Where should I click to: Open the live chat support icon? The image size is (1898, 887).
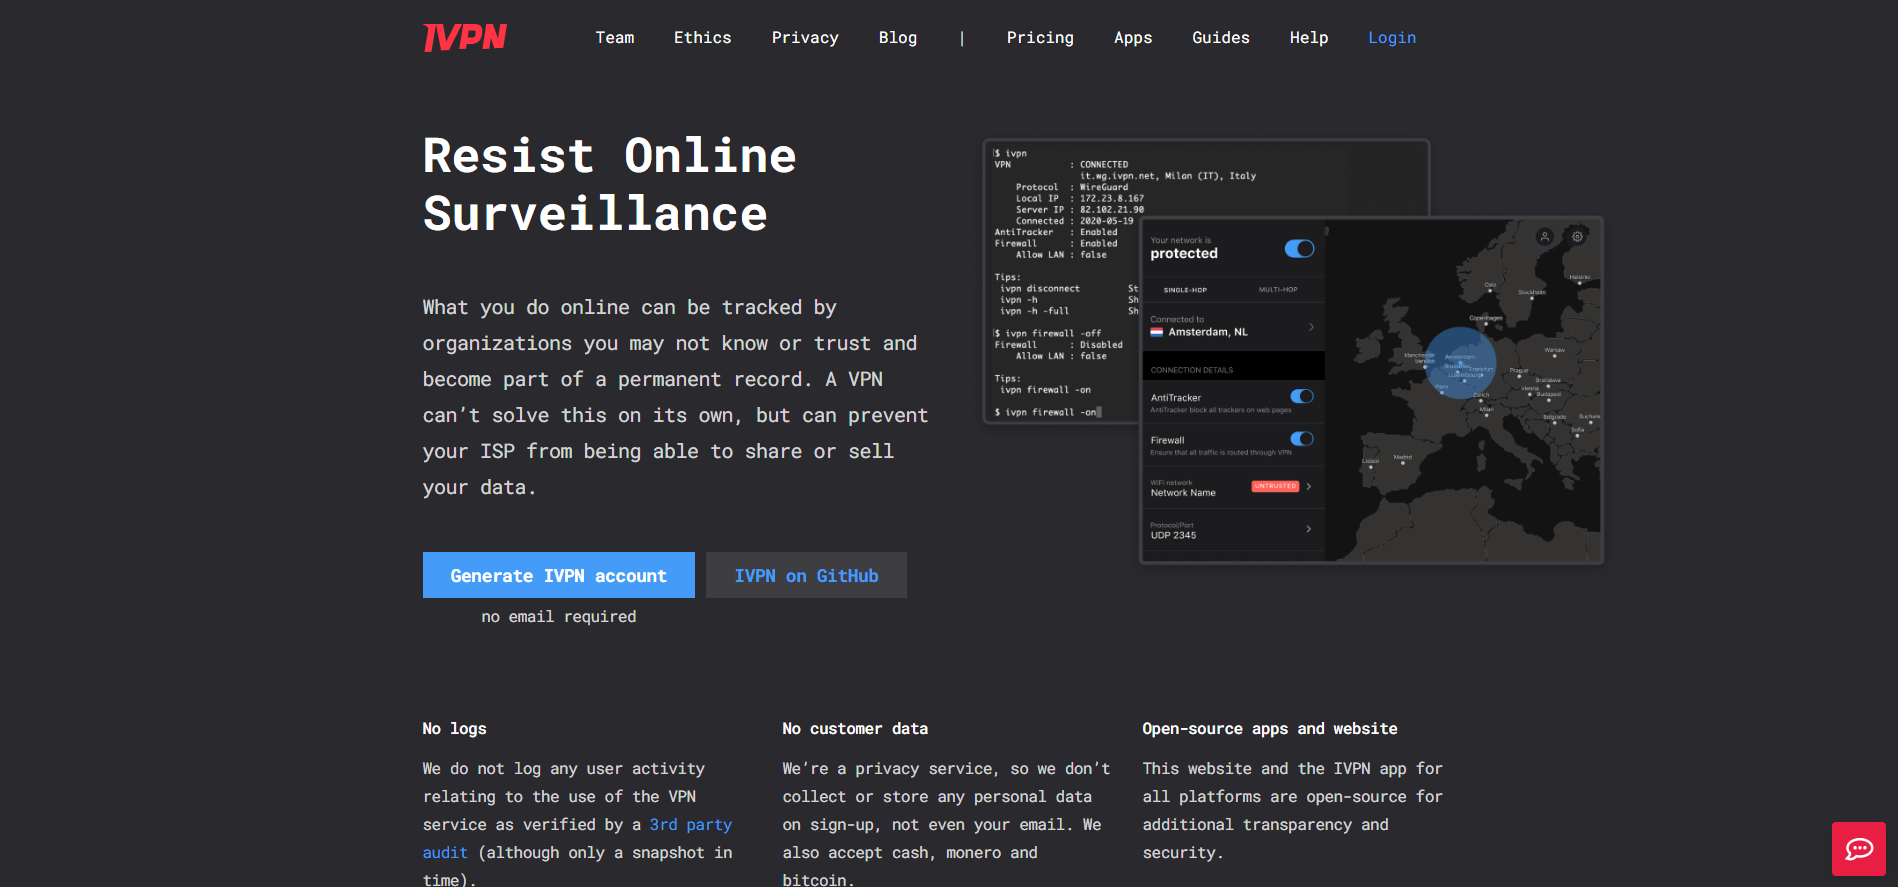[x=1858, y=849]
